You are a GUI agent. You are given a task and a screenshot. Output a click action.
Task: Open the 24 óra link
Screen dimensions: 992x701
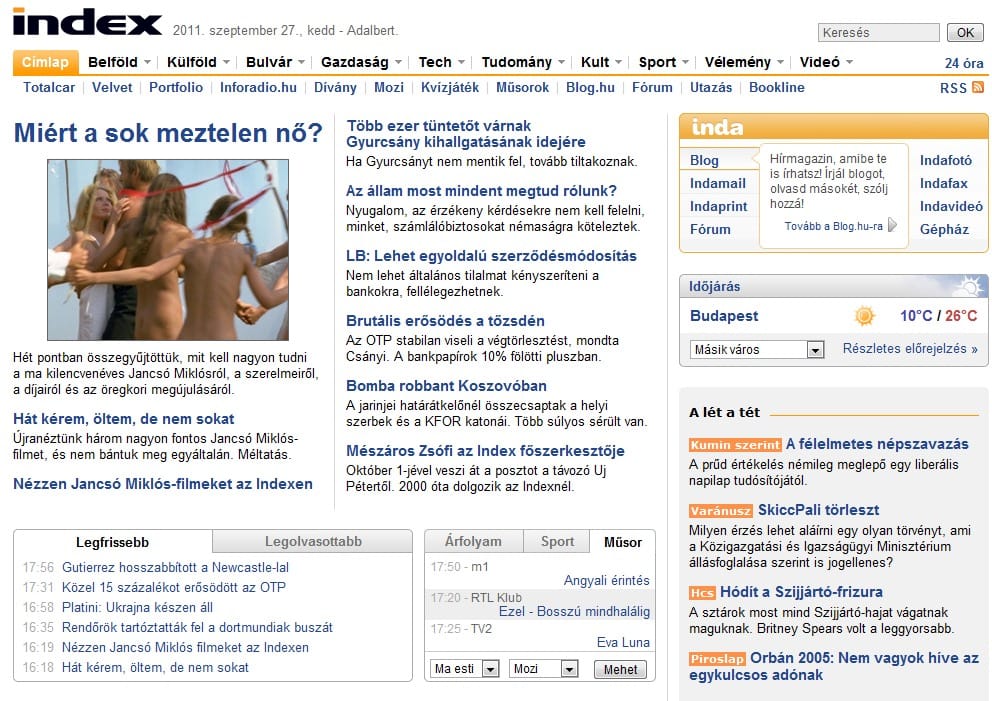(x=964, y=63)
